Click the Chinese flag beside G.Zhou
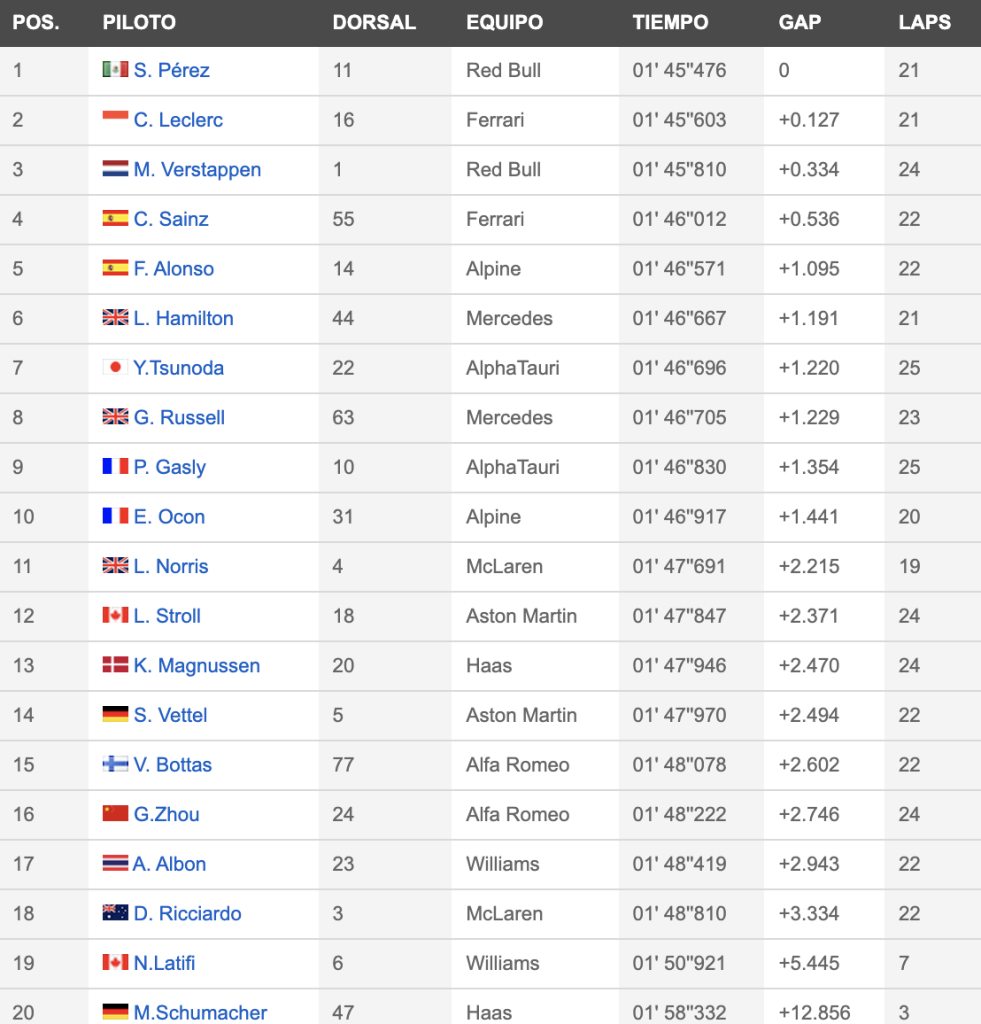The width and height of the screenshot is (981, 1024). (x=115, y=813)
